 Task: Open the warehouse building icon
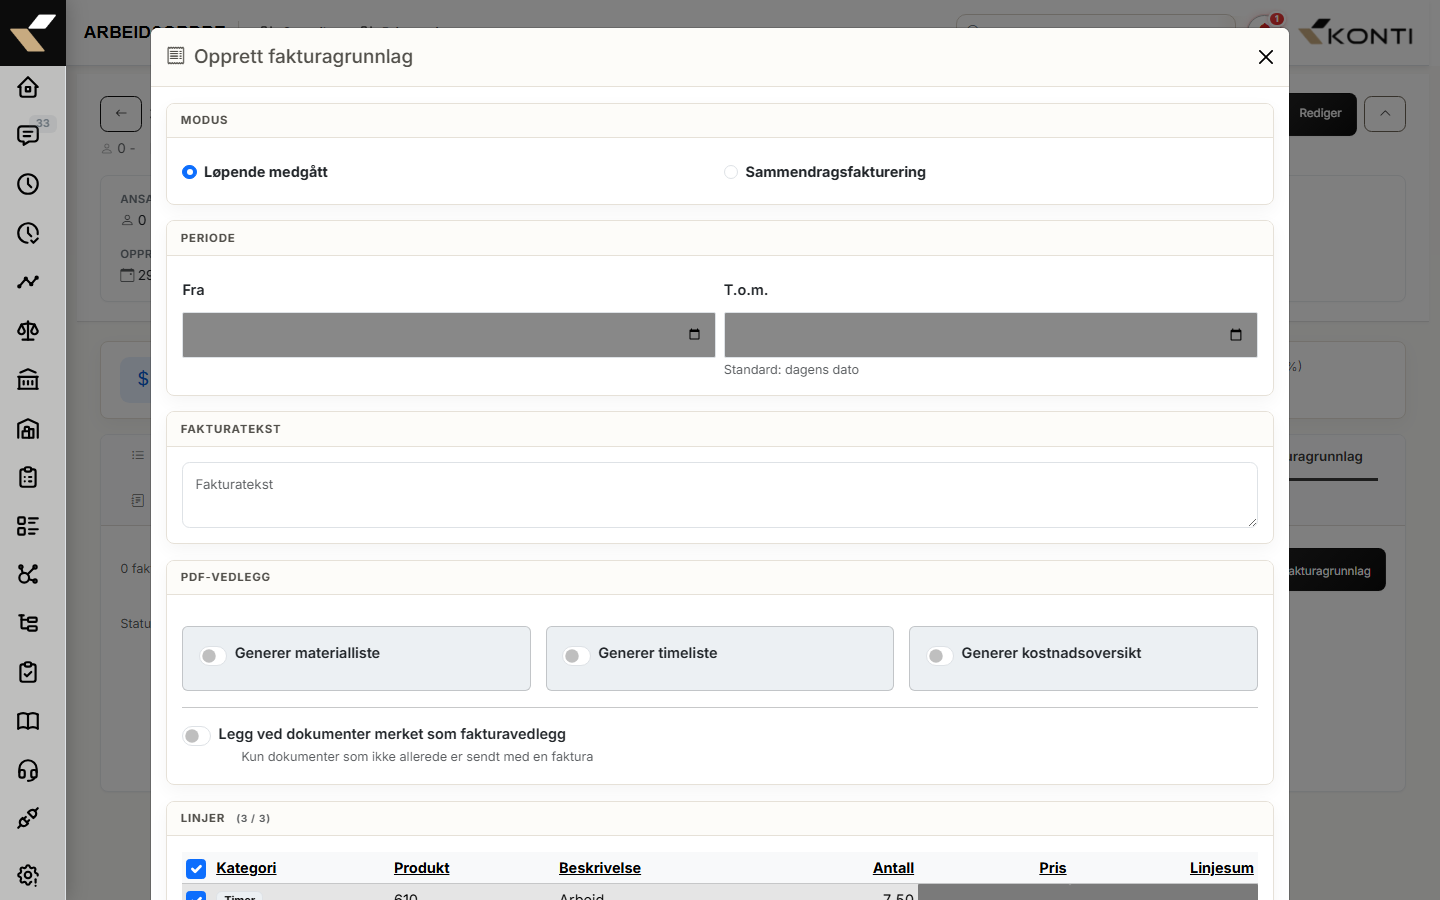pos(28,428)
